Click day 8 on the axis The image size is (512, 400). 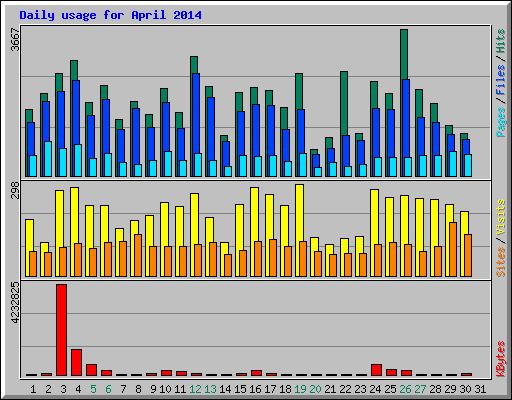tap(138, 389)
